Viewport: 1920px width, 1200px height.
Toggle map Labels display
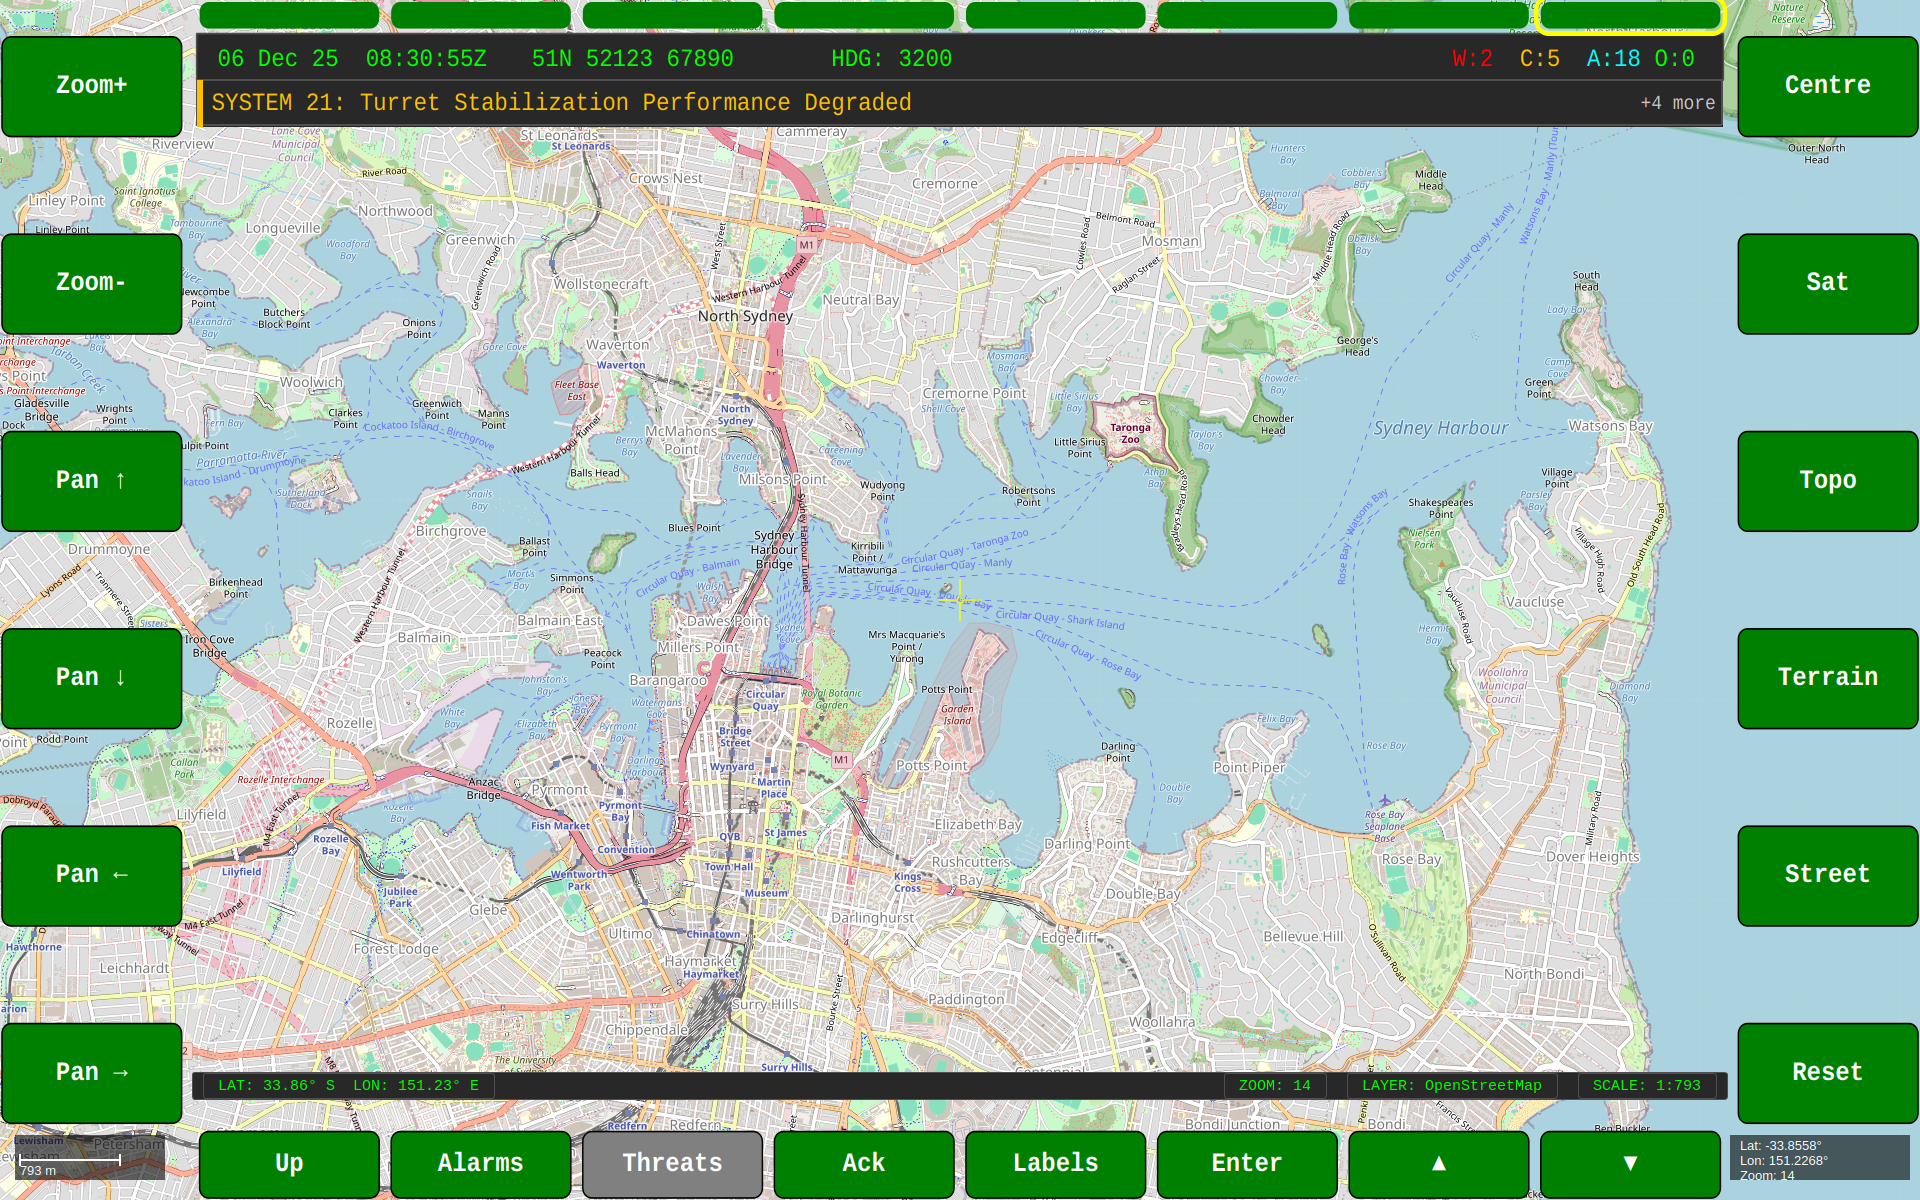[x=1055, y=1163]
